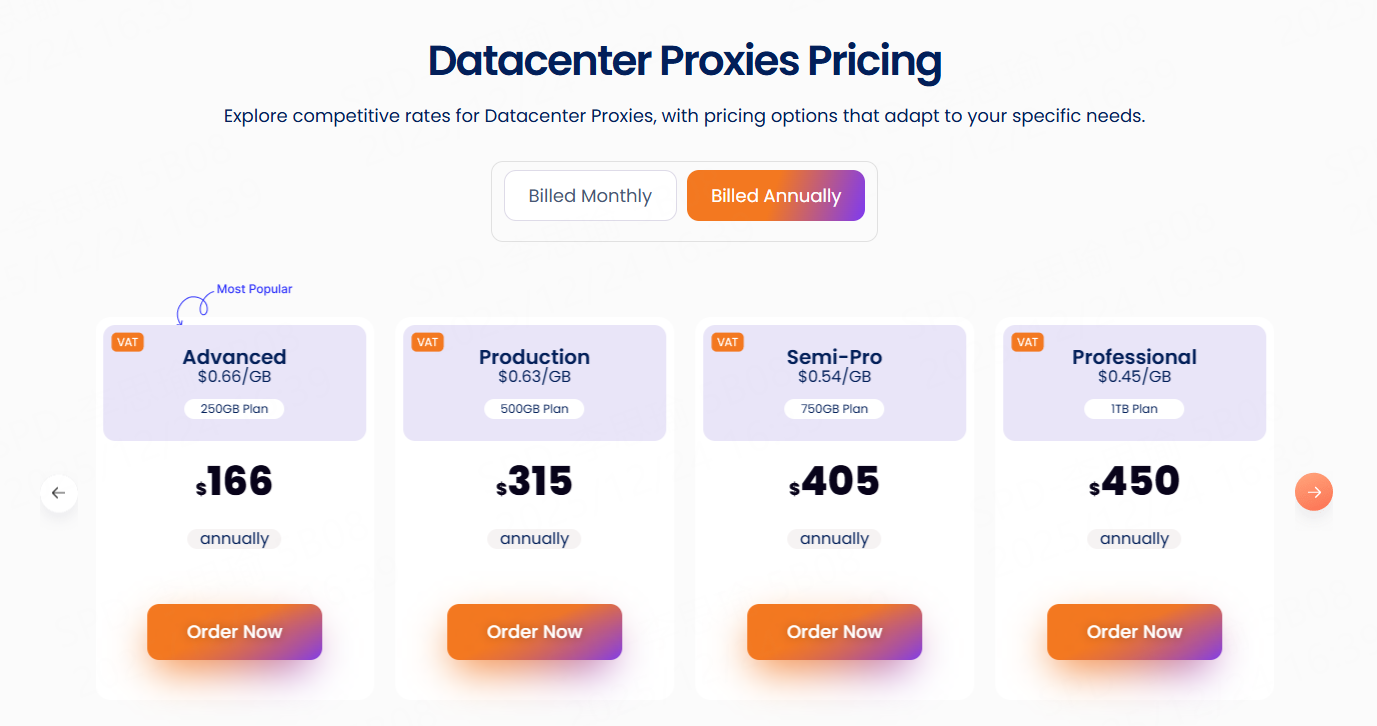This screenshot has height=726, width=1377.
Task: Switch to Billed Monthly pricing
Action: 590,196
